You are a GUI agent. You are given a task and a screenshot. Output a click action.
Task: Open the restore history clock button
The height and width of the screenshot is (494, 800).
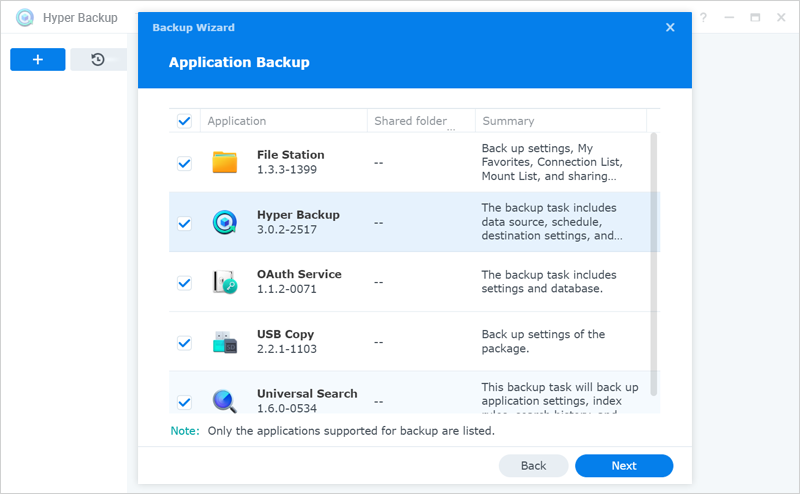point(98,60)
